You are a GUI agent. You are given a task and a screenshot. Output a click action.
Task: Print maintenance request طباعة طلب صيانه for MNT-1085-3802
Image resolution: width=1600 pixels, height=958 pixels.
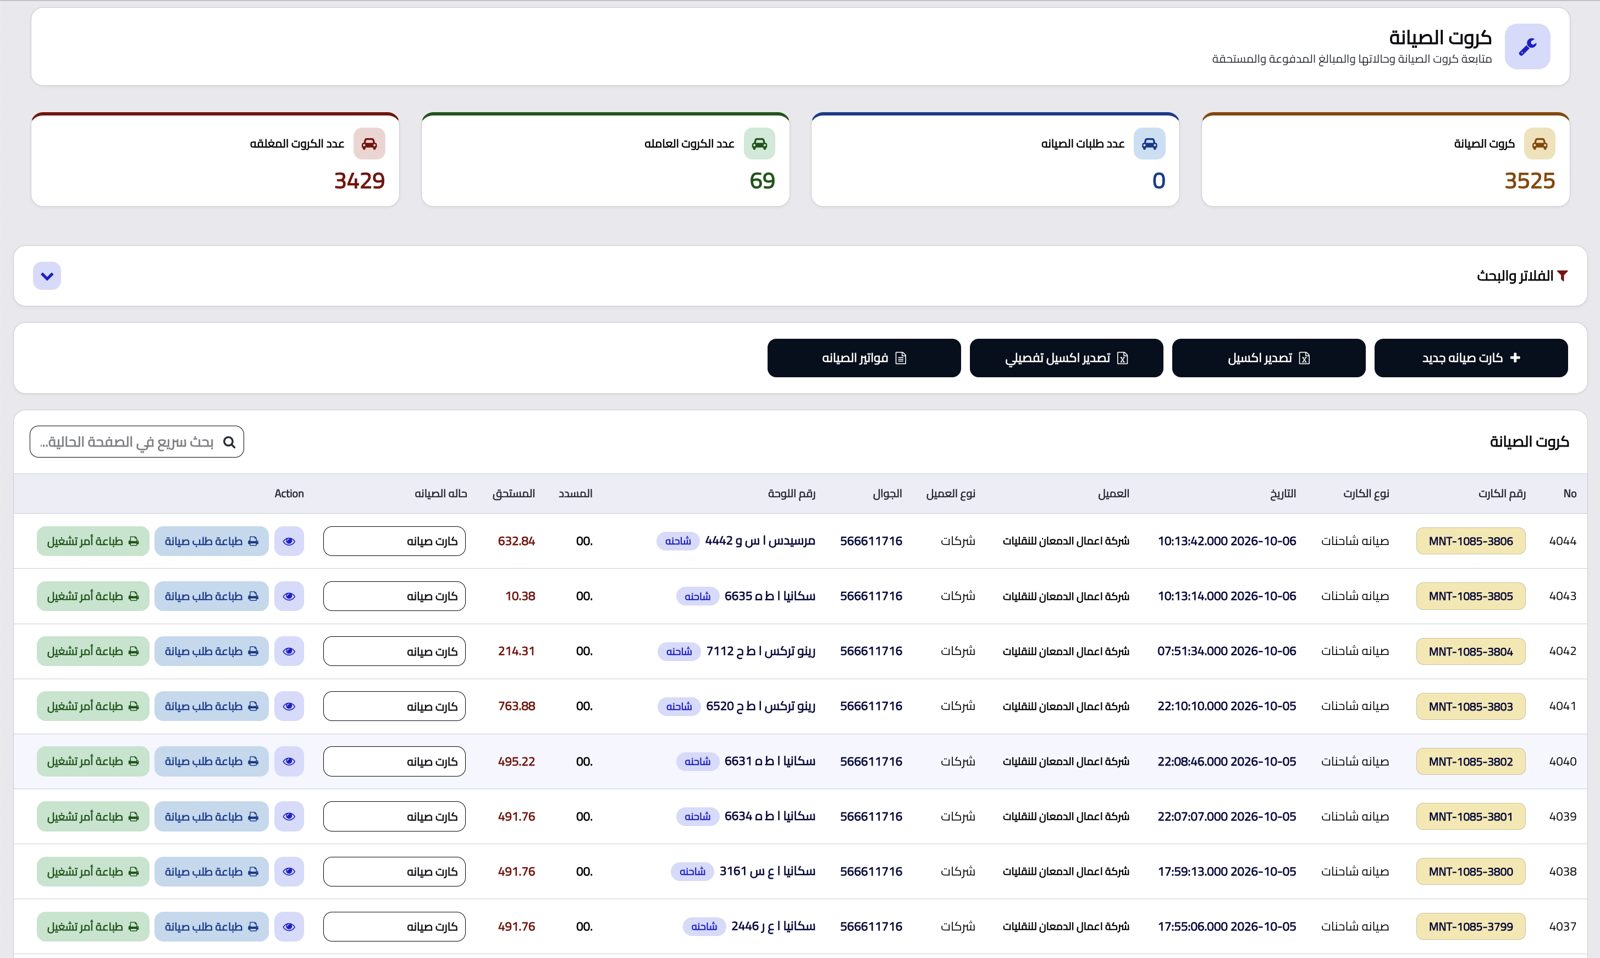tap(212, 761)
